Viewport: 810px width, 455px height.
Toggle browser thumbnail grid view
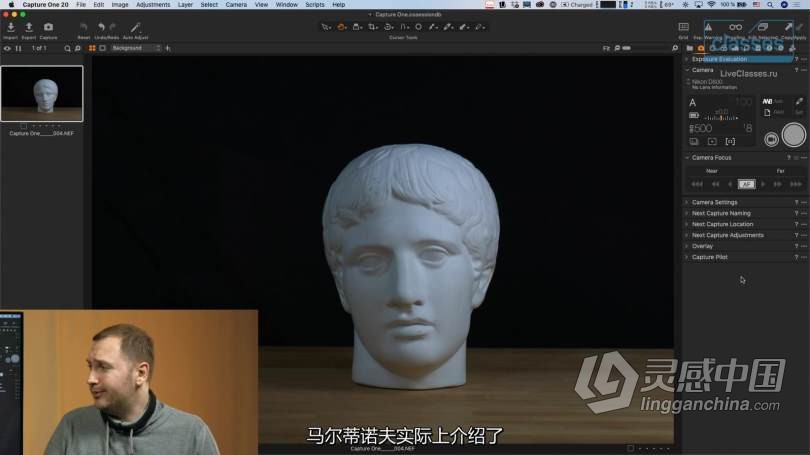tap(92, 48)
